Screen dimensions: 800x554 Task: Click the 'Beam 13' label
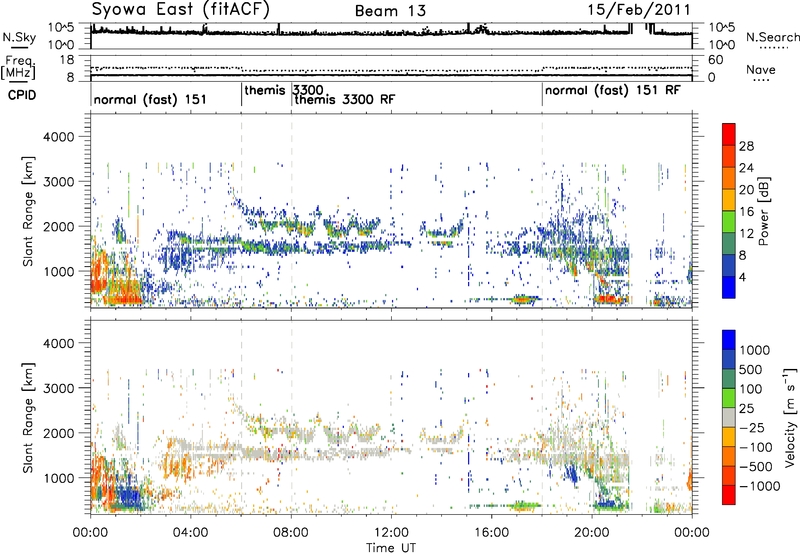click(x=390, y=11)
